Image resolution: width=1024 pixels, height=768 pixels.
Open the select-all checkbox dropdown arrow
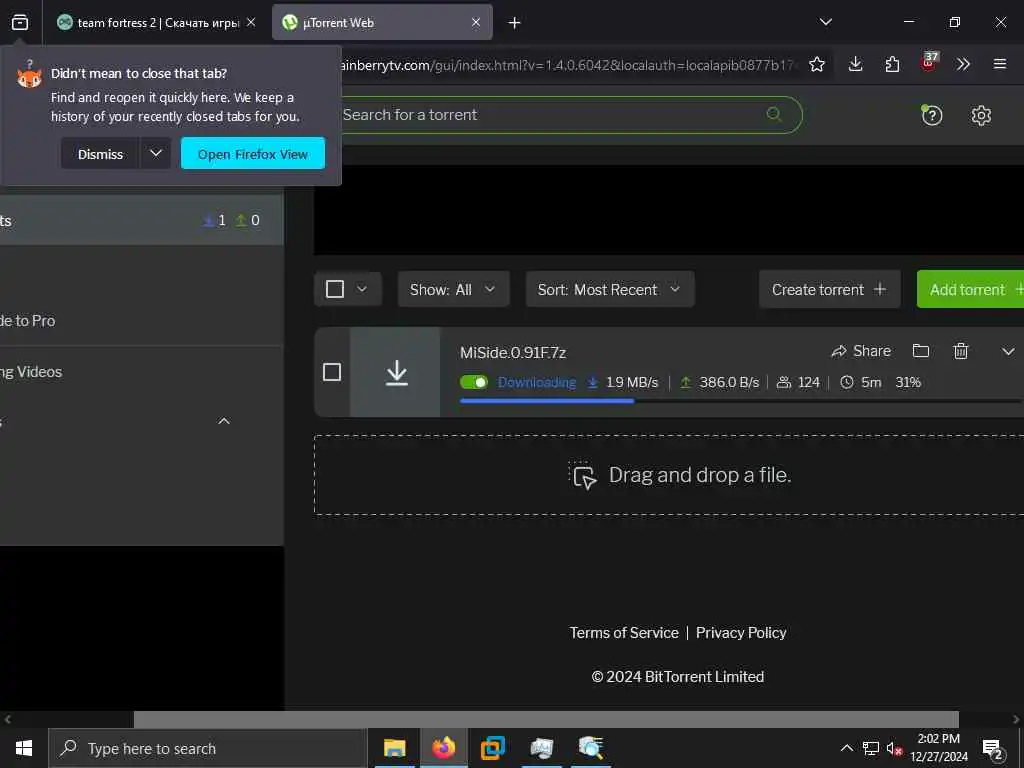coord(362,289)
